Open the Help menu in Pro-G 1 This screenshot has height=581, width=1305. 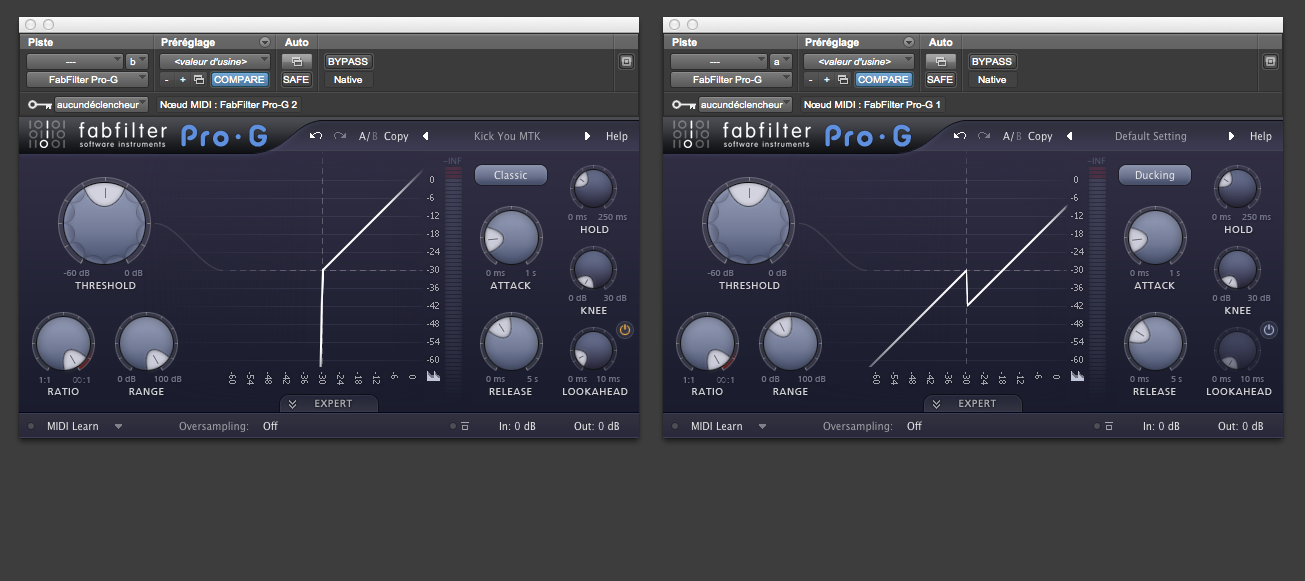1261,136
